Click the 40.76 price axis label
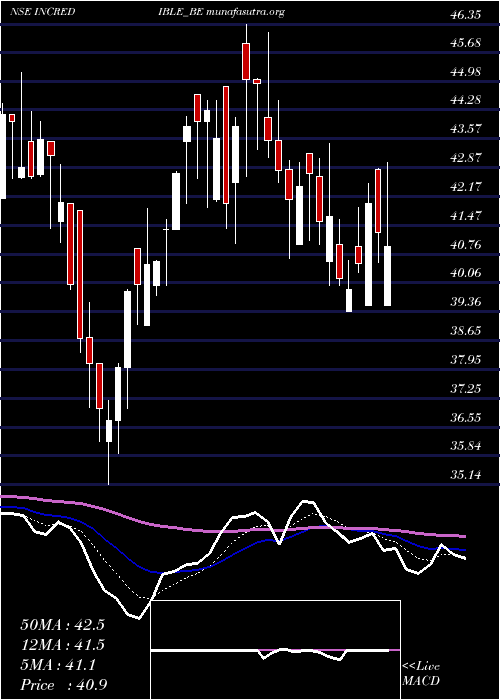500x700 pixels. point(465,244)
